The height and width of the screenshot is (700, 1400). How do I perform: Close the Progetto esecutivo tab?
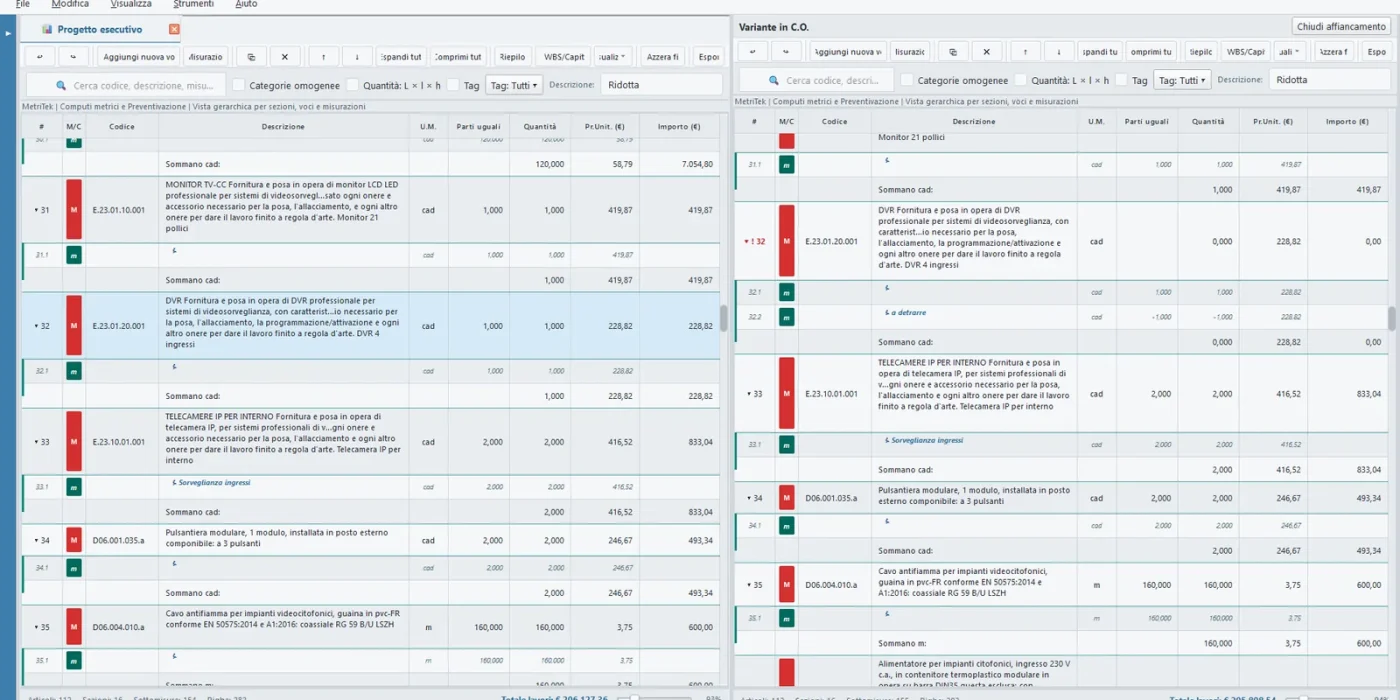point(174,30)
